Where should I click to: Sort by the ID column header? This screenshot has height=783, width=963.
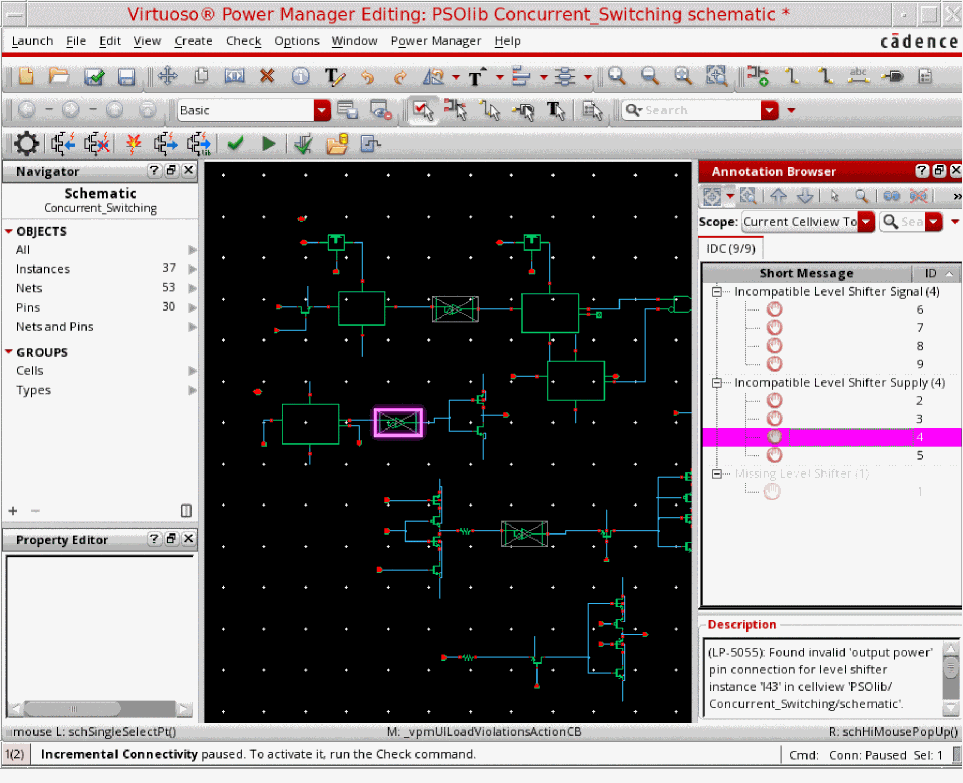931,273
